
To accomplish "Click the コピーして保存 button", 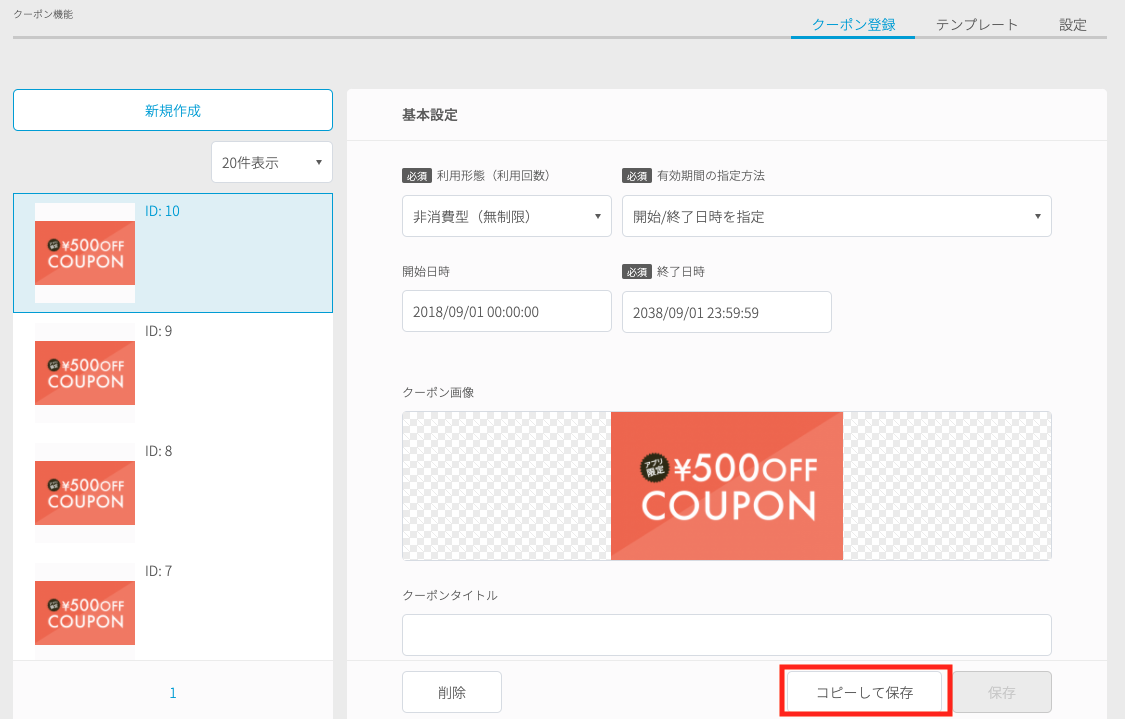I will (864, 692).
